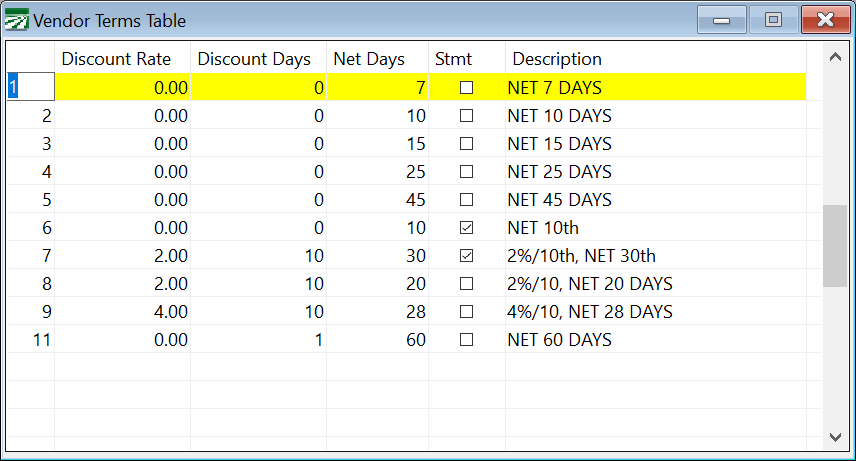
Task: Select row number 11
Action: click(x=31, y=339)
